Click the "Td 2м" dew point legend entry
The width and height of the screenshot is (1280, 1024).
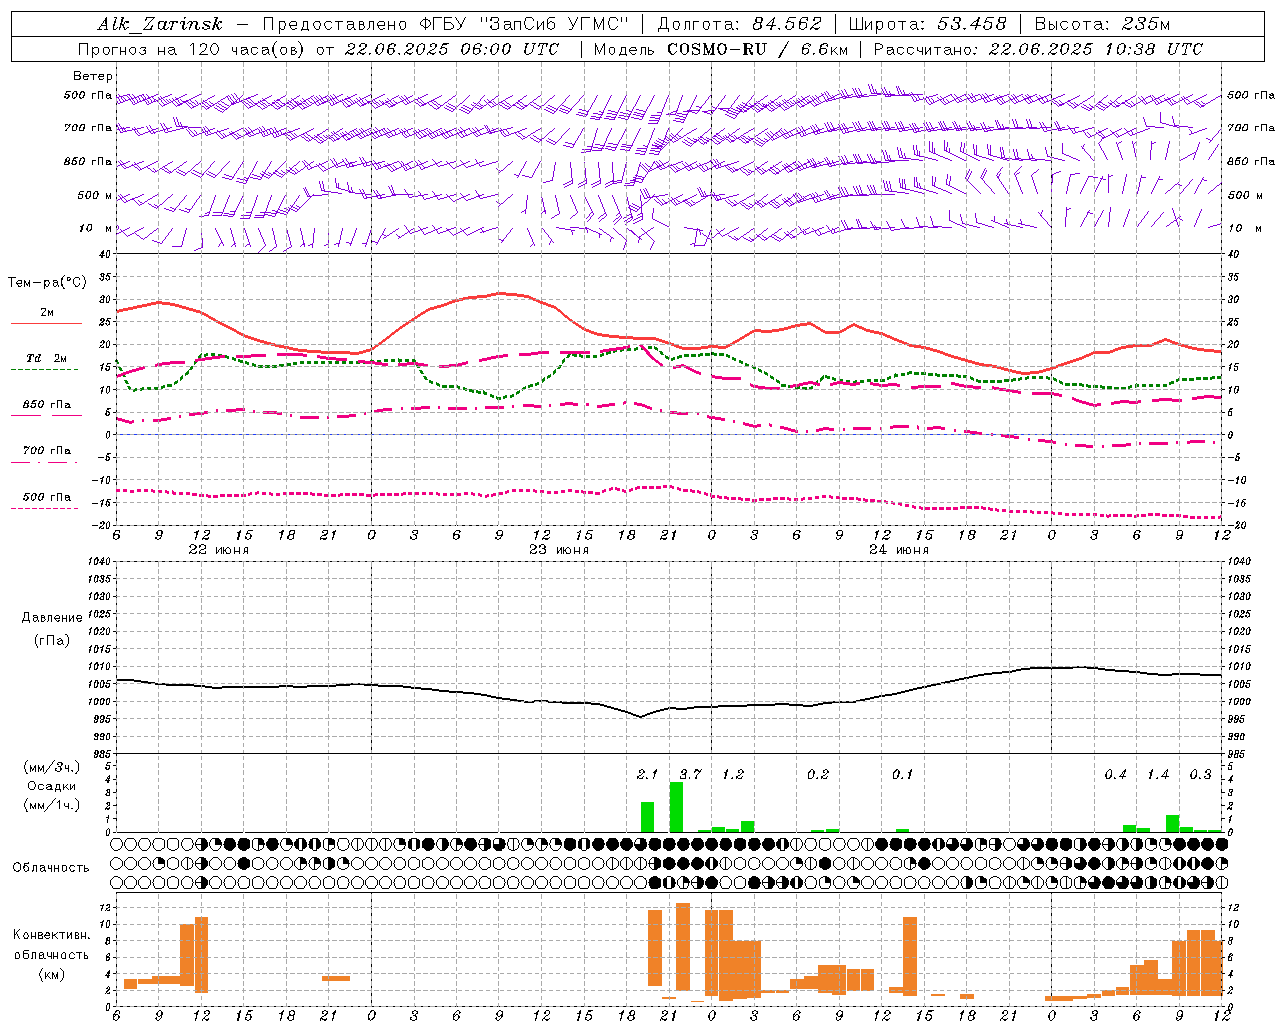[x=46, y=358]
